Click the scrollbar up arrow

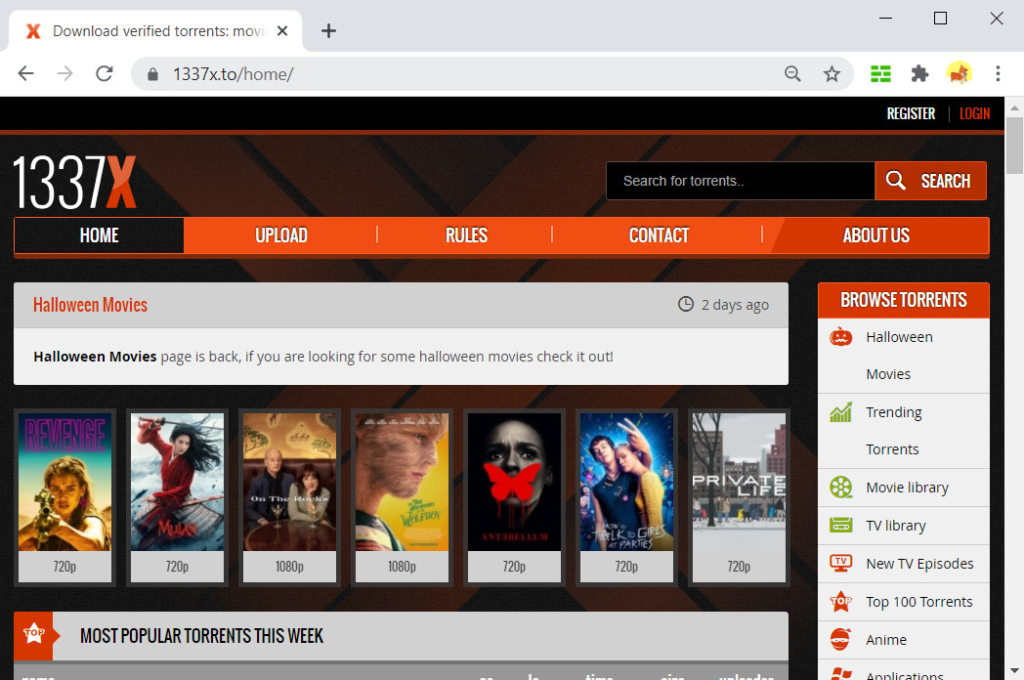[x=1014, y=107]
